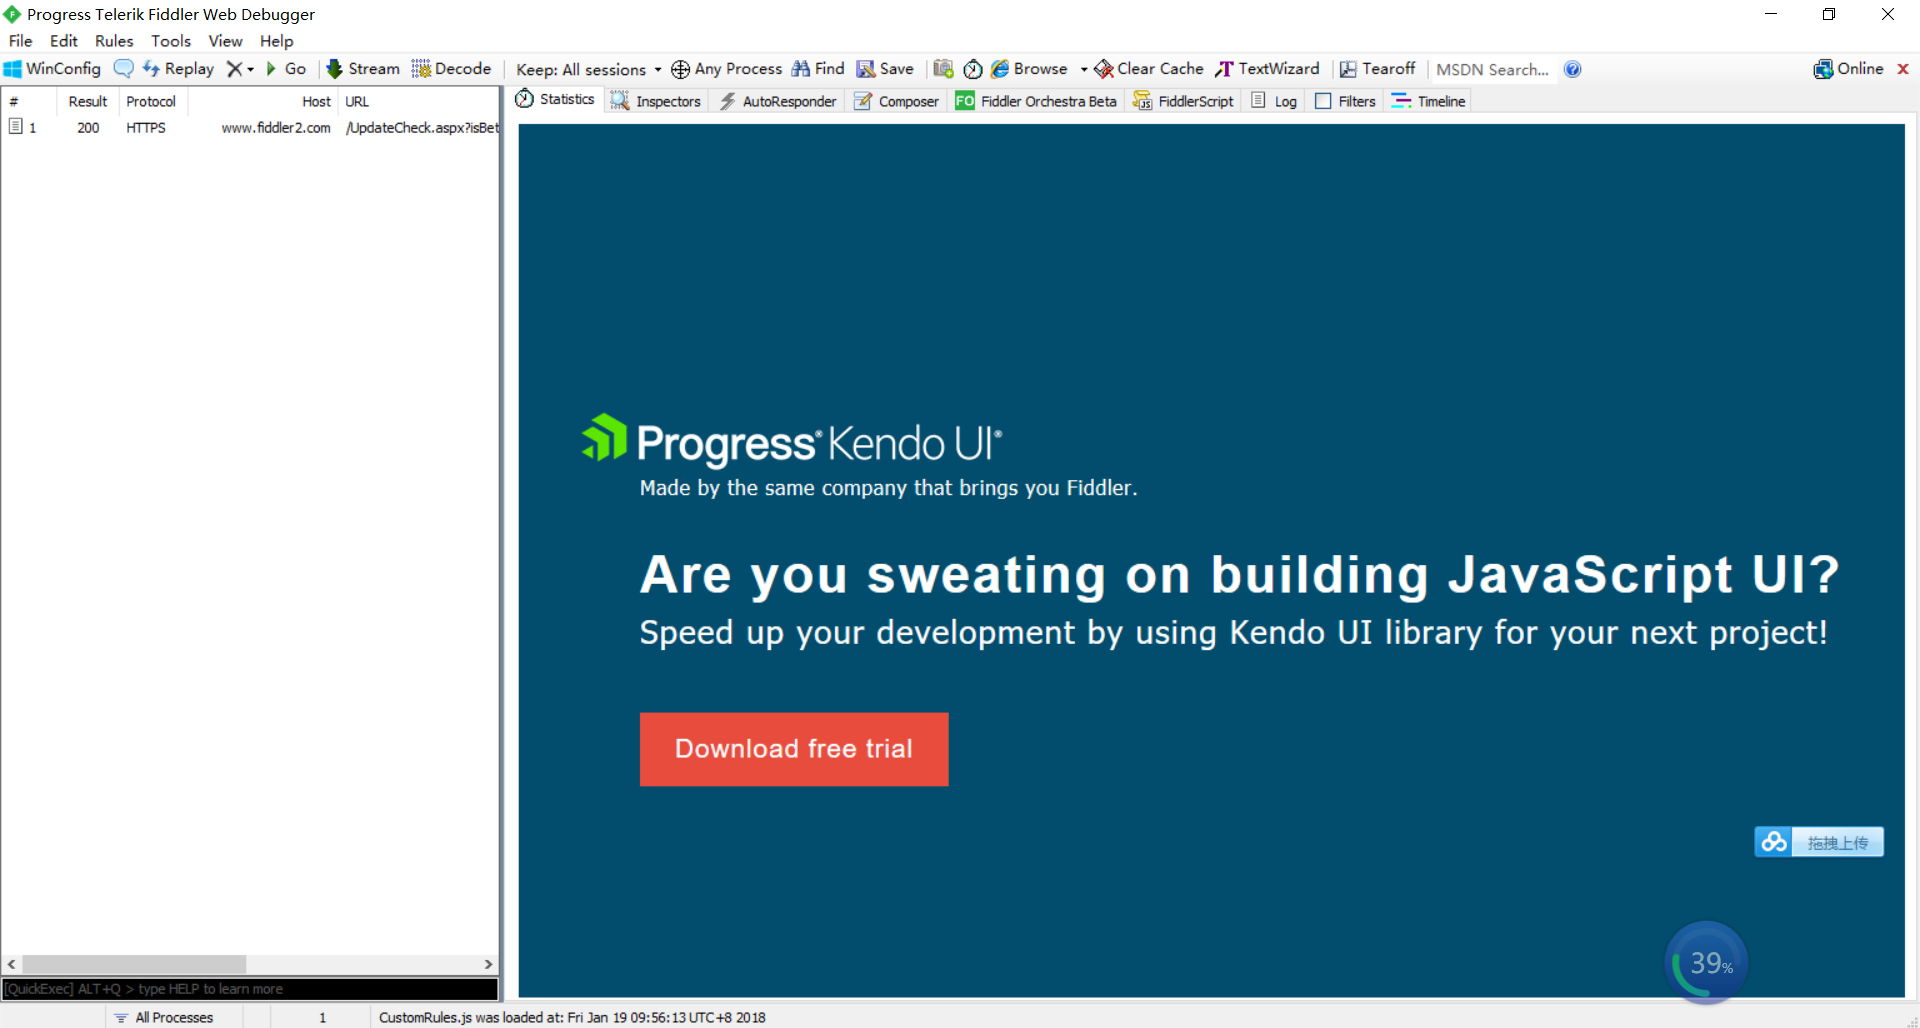Image resolution: width=1920 pixels, height=1028 pixels.
Task: Select session 1 row www.fiddler2.com
Action: 250,128
